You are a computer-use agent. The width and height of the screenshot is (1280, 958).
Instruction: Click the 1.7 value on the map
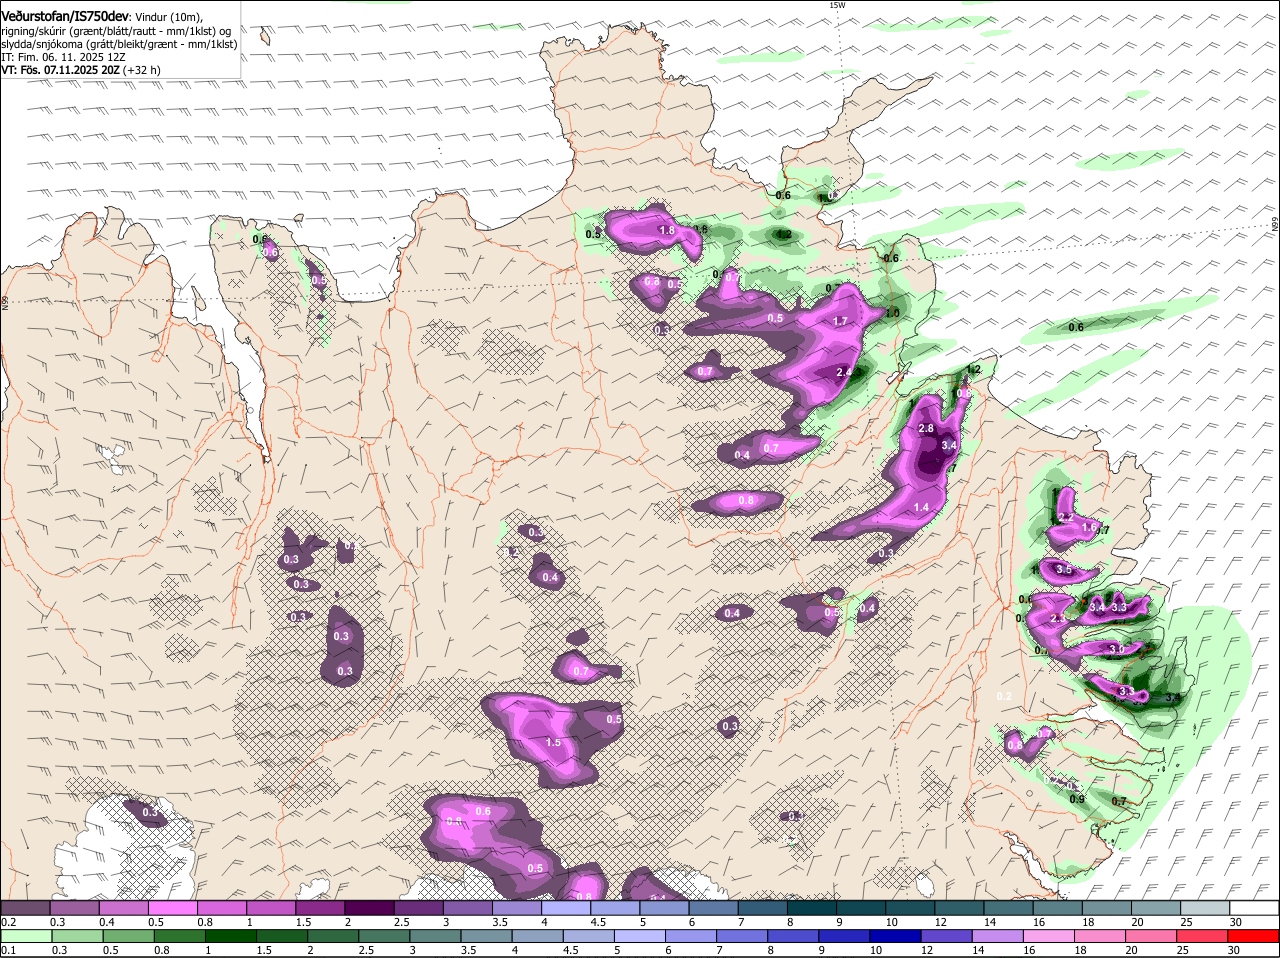tap(840, 321)
